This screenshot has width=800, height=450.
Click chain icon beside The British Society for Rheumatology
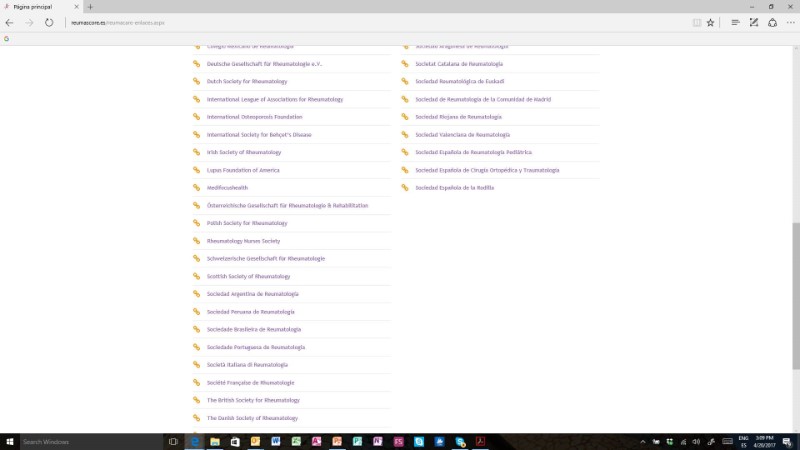point(196,400)
